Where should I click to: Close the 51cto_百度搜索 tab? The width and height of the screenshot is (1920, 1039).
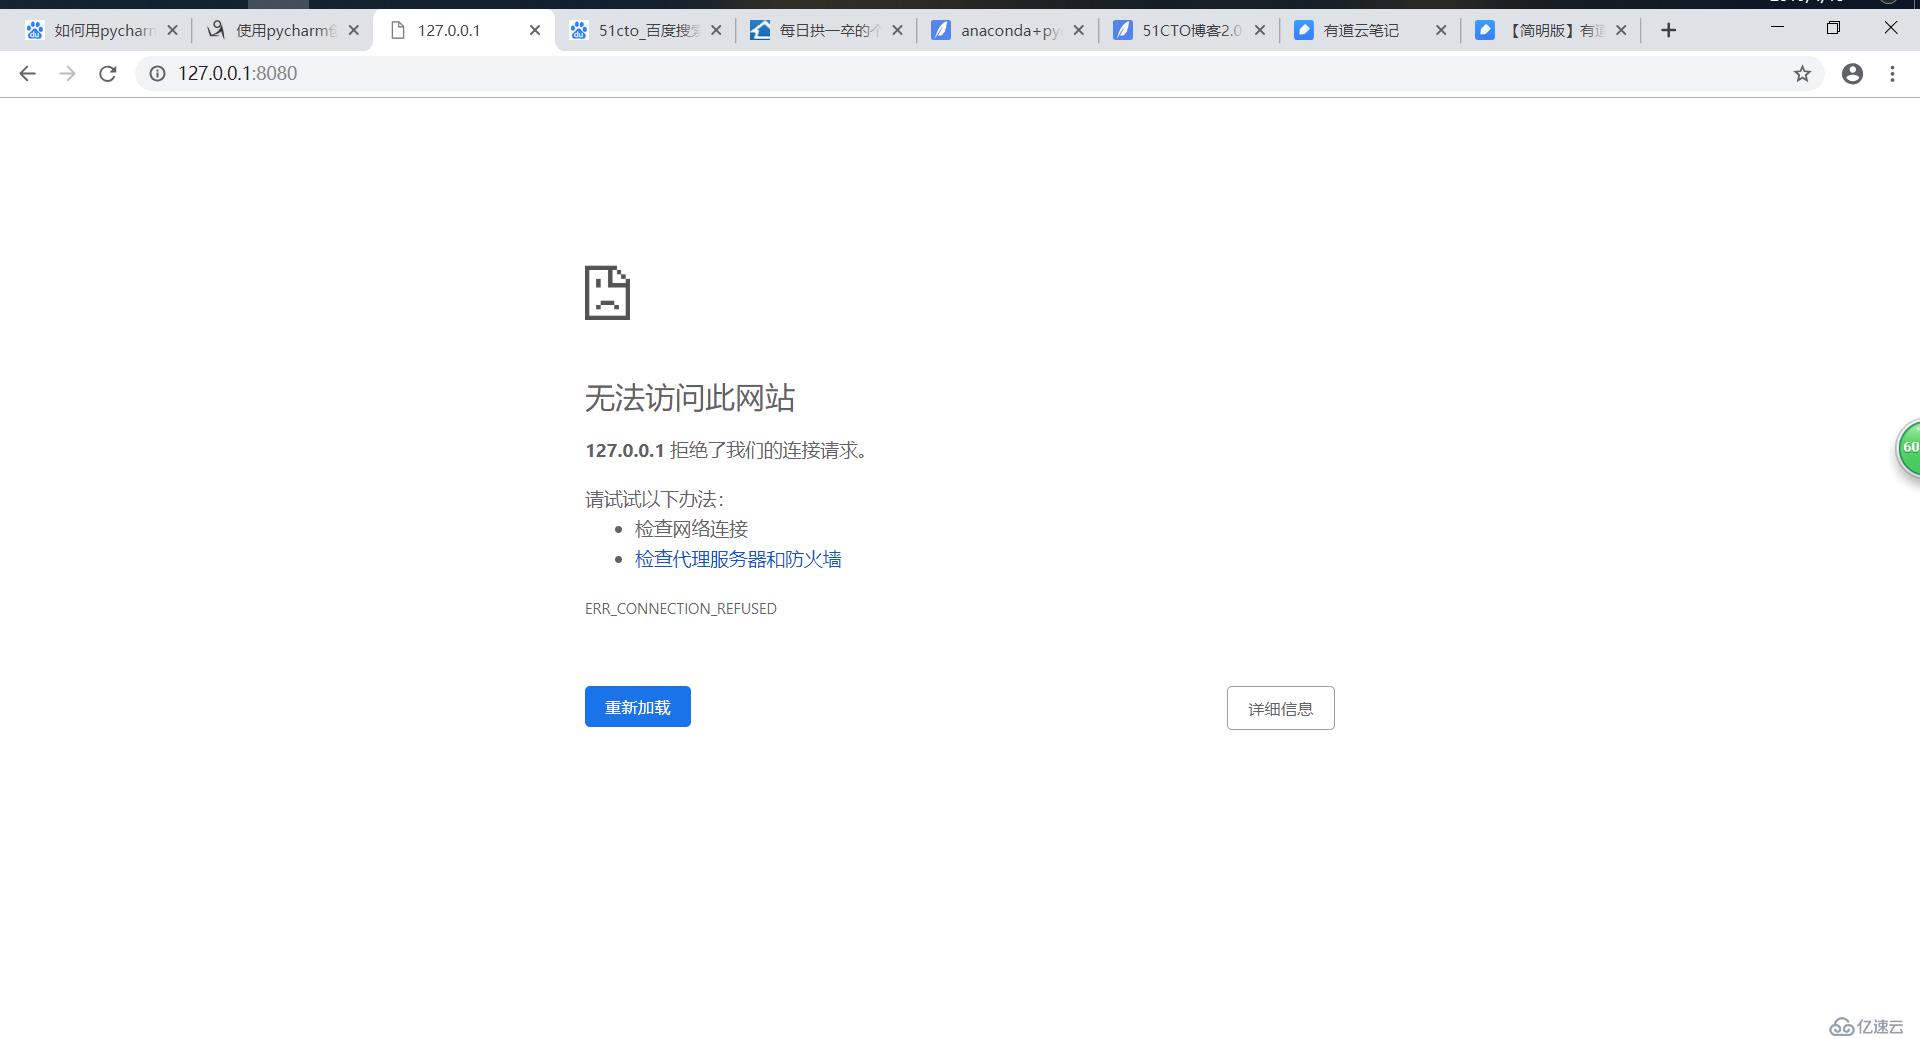[x=716, y=30]
